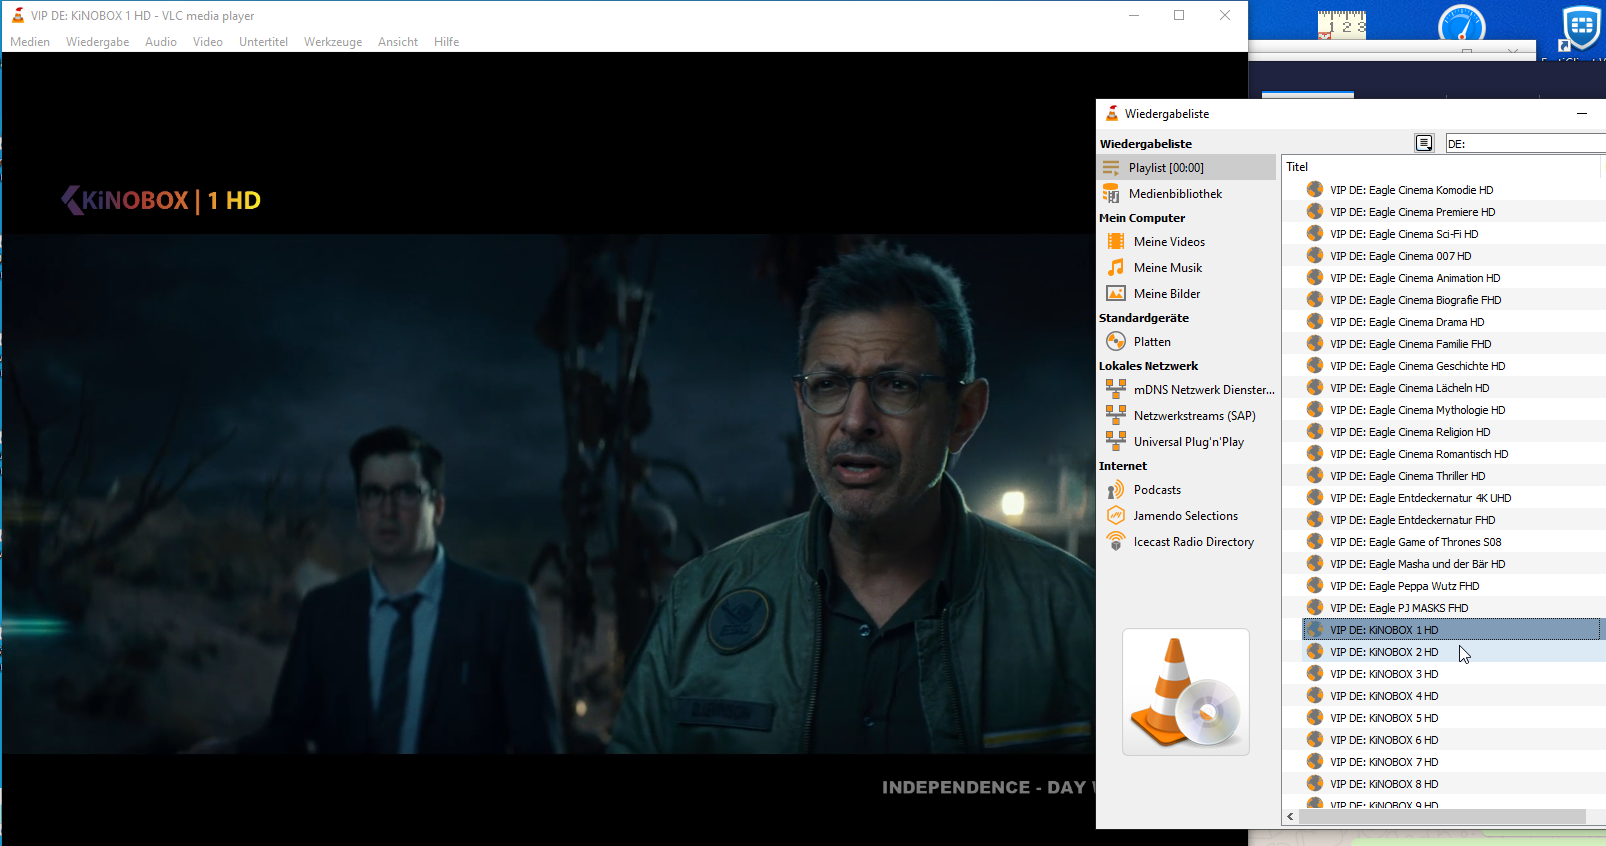
Task: Click the Universal Plug'n'Play network icon
Action: [1116, 442]
